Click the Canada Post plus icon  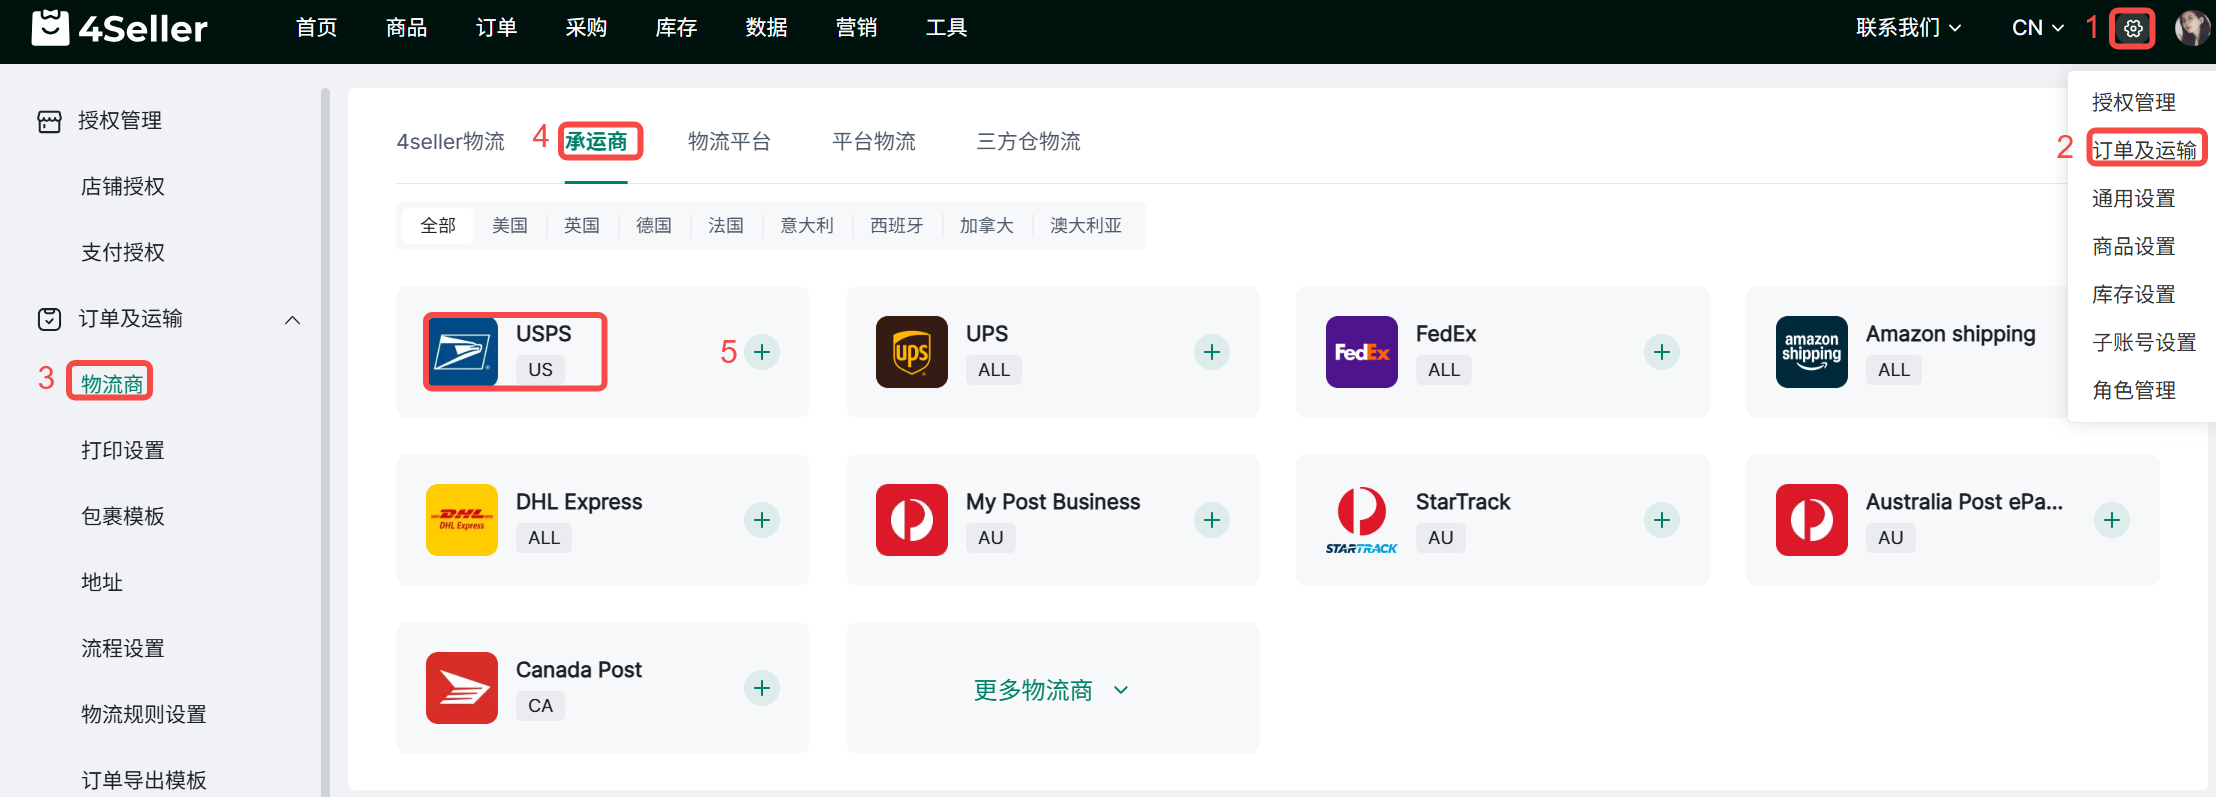pyautogui.click(x=762, y=688)
